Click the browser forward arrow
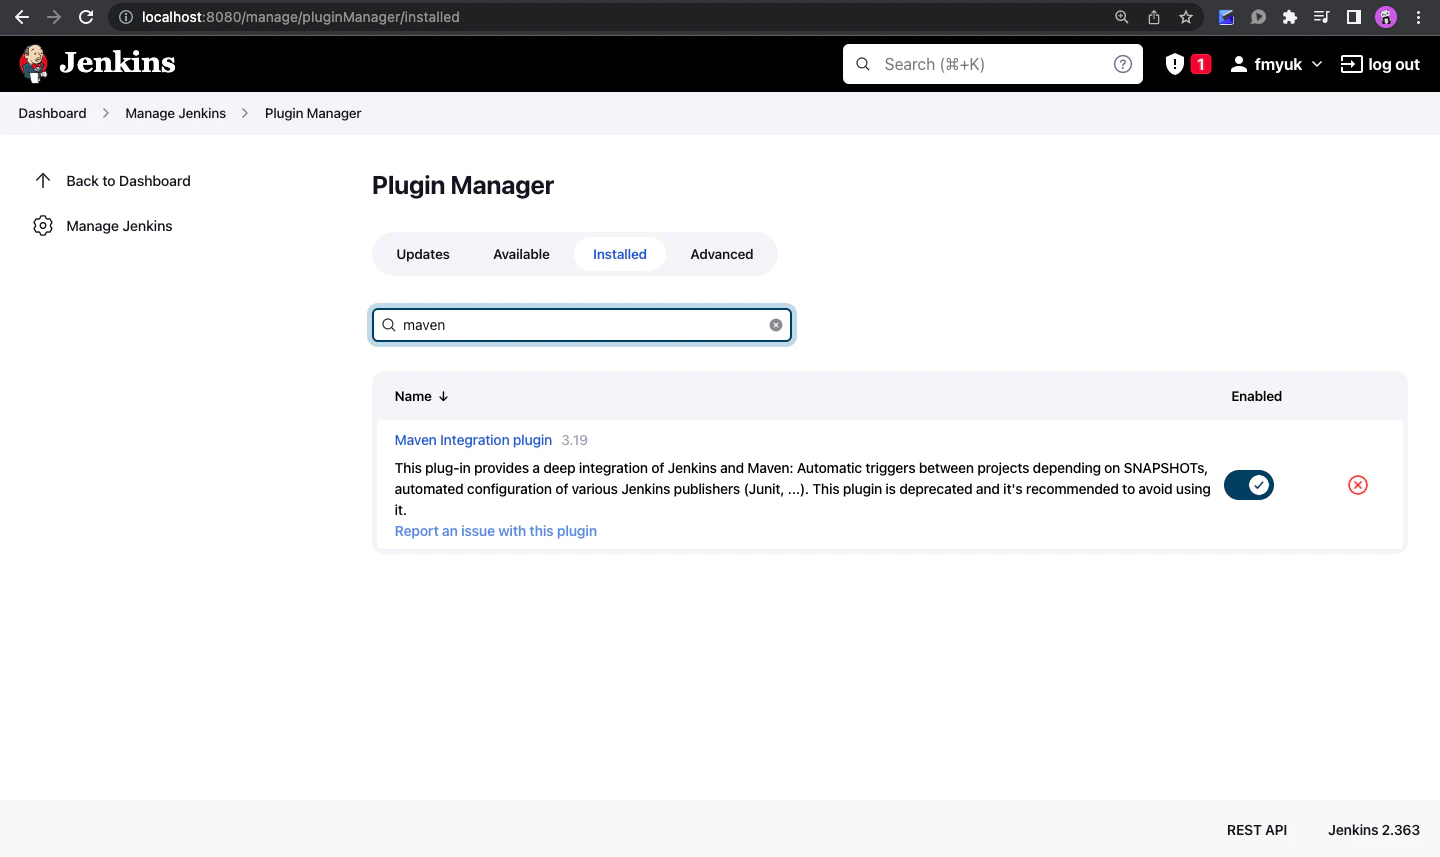The image size is (1440, 857). tap(54, 17)
